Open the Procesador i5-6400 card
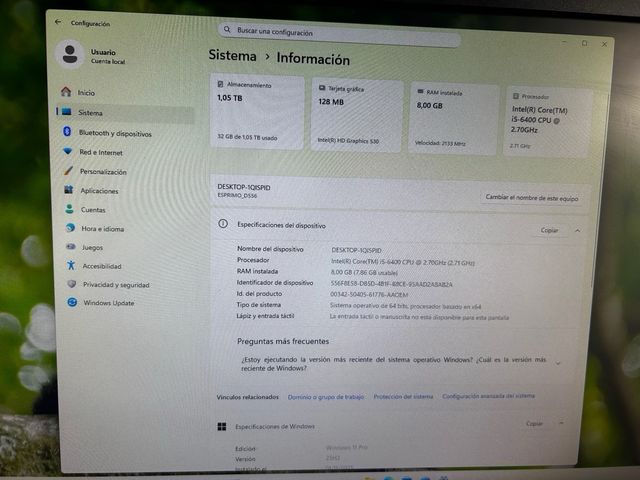The width and height of the screenshot is (640, 480). [548, 122]
